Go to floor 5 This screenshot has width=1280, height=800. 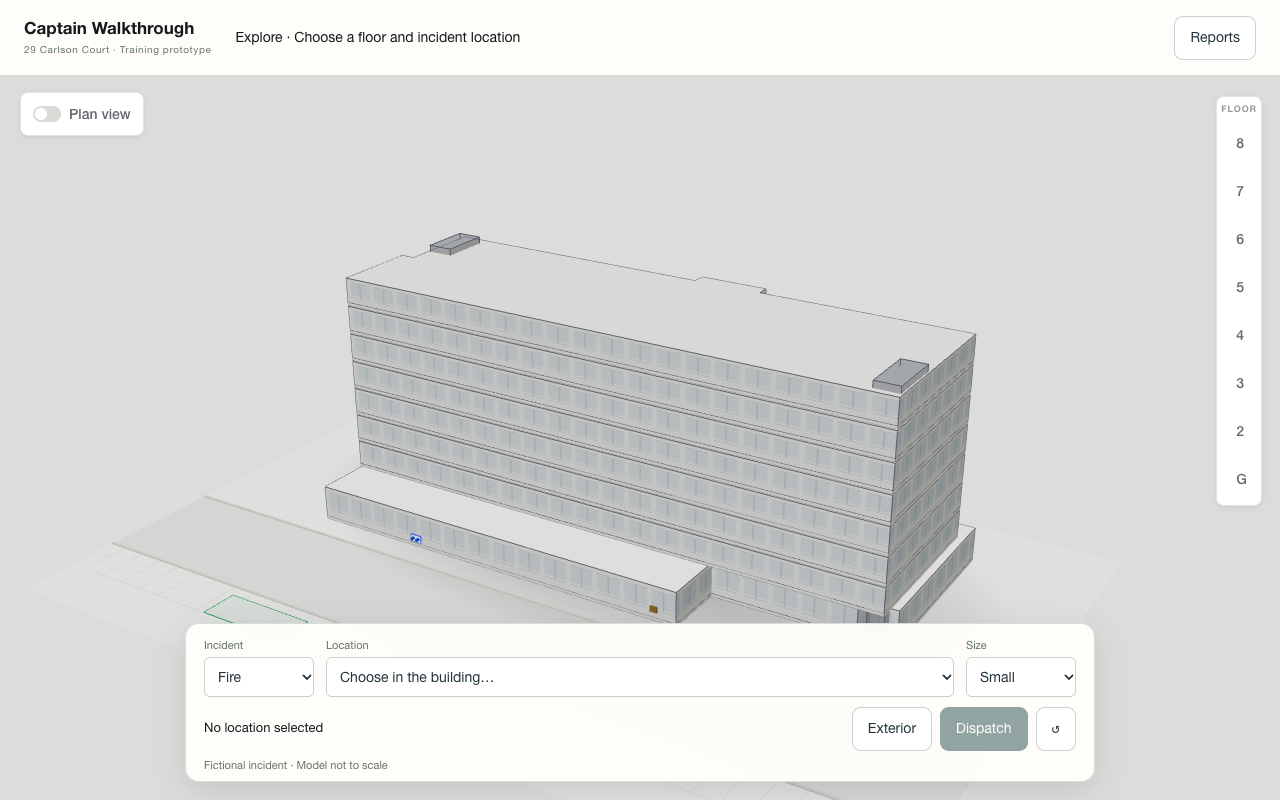(1240, 287)
